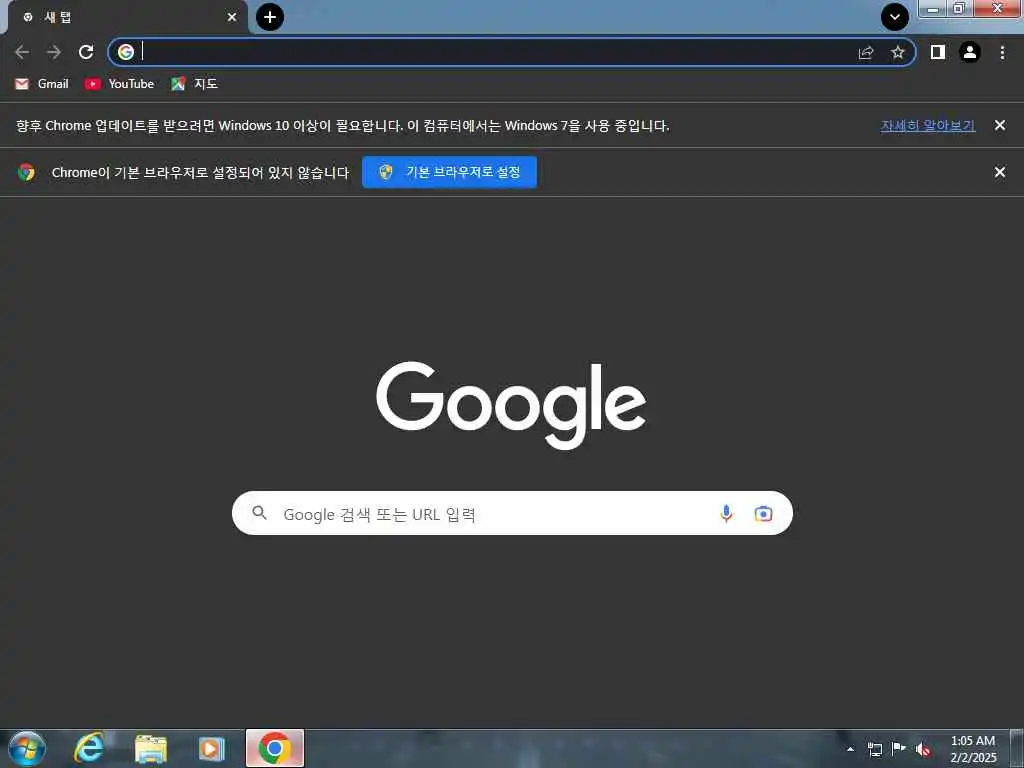Search by image with camera icon
The width and height of the screenshot is (1024, 768).
763,514
